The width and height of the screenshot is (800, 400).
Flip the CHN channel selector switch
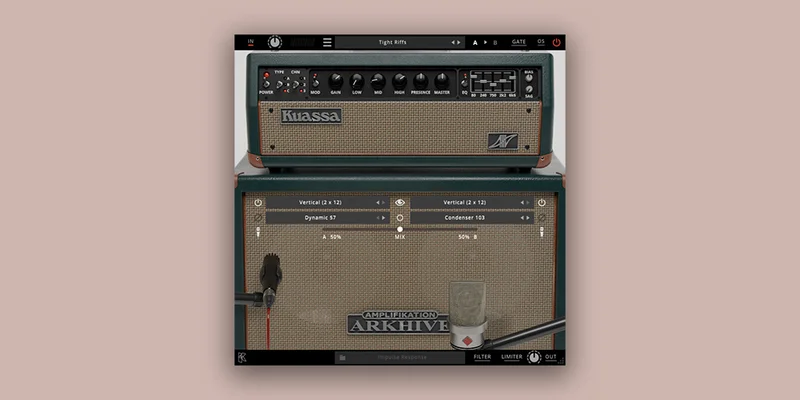pos(295,85)
